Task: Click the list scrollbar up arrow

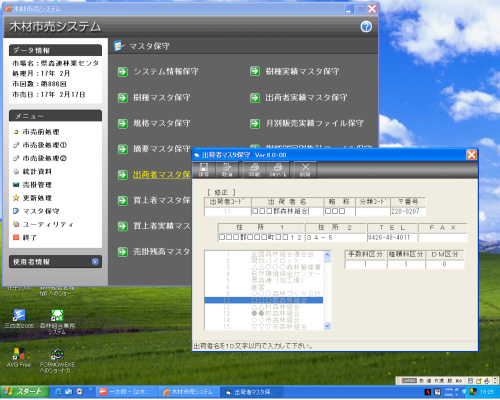Action: pos(327,254)
